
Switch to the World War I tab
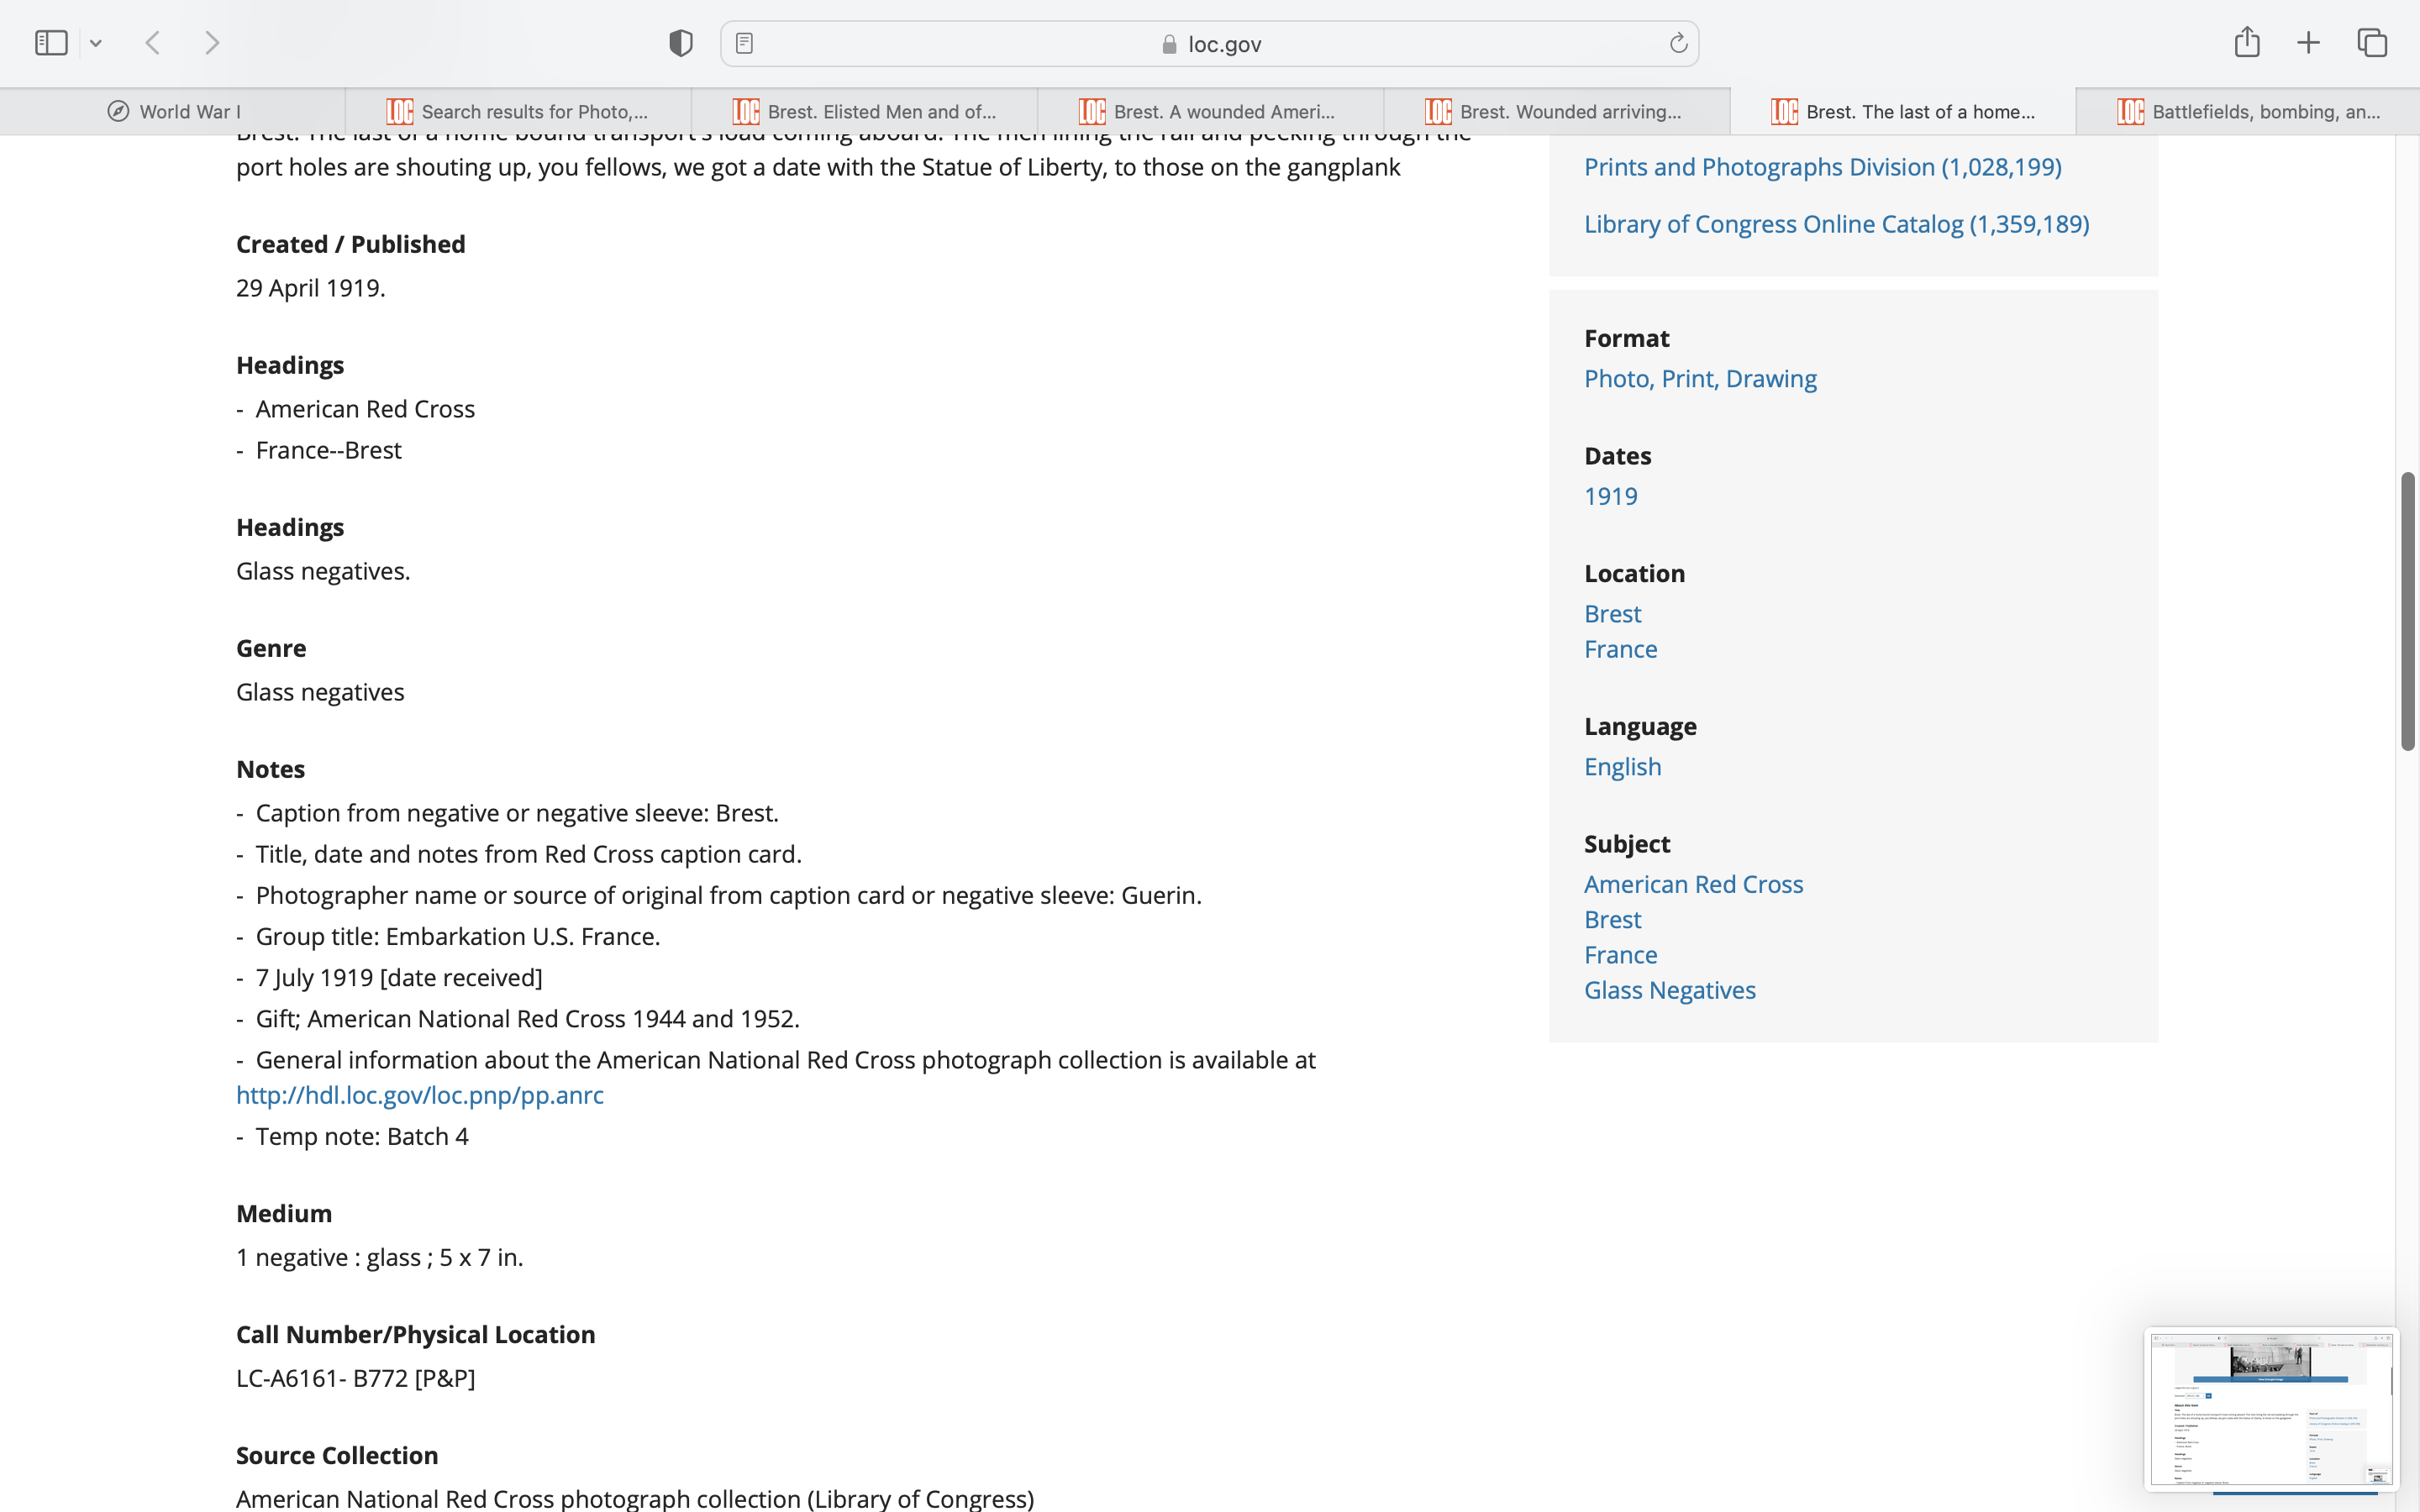[x=174, y=112]
